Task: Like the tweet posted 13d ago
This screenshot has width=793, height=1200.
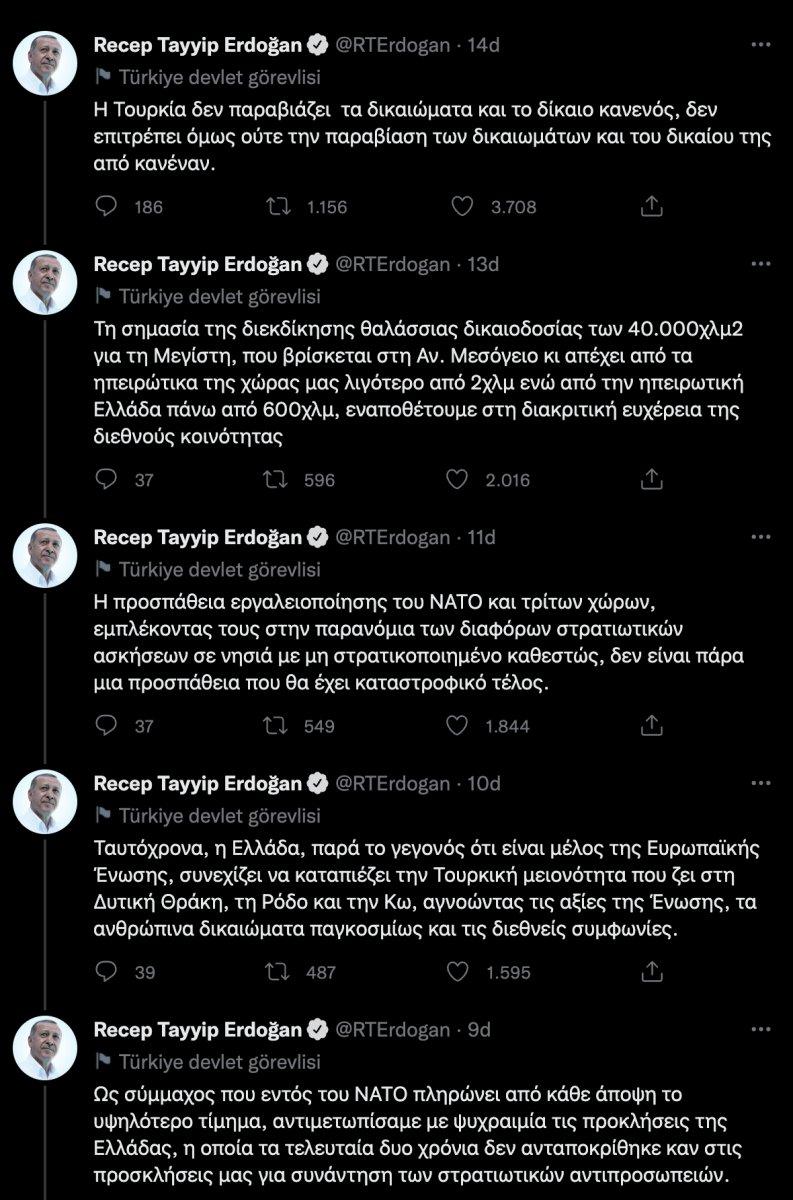Action: 459,479
